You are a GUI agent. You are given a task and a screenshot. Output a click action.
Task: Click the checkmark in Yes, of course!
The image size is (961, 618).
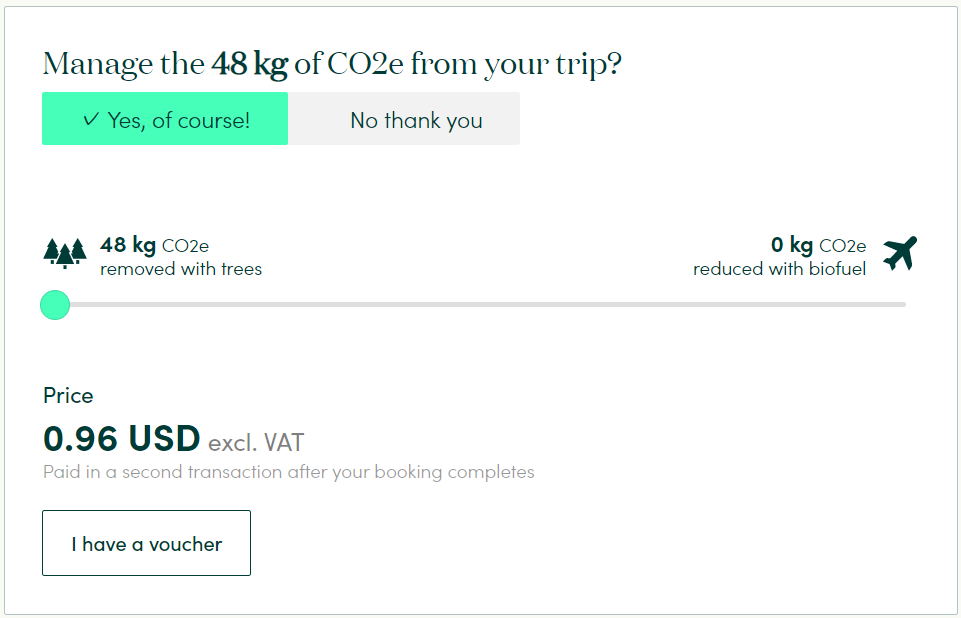point(90,119)
